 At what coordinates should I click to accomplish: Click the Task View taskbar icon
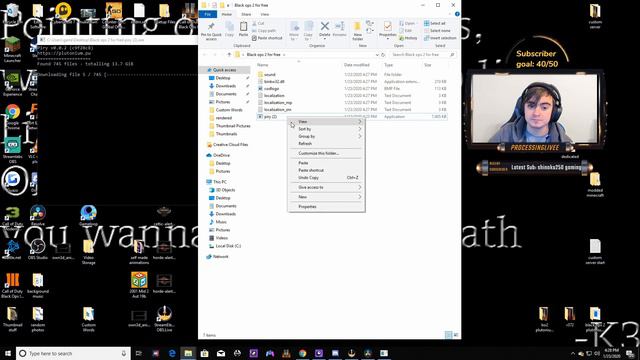pyautogui.click(x=139, y=353)
